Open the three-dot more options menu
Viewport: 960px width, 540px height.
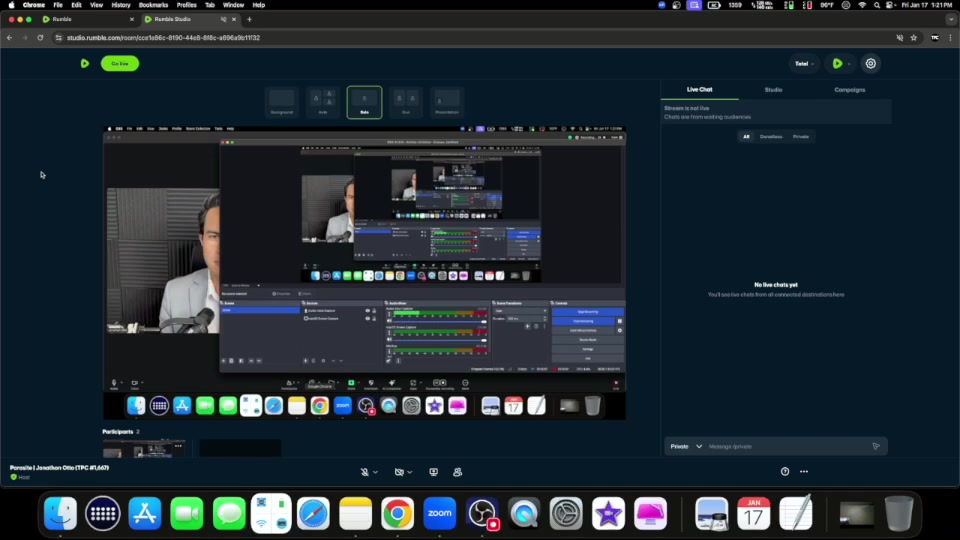(x=804, y=471)
